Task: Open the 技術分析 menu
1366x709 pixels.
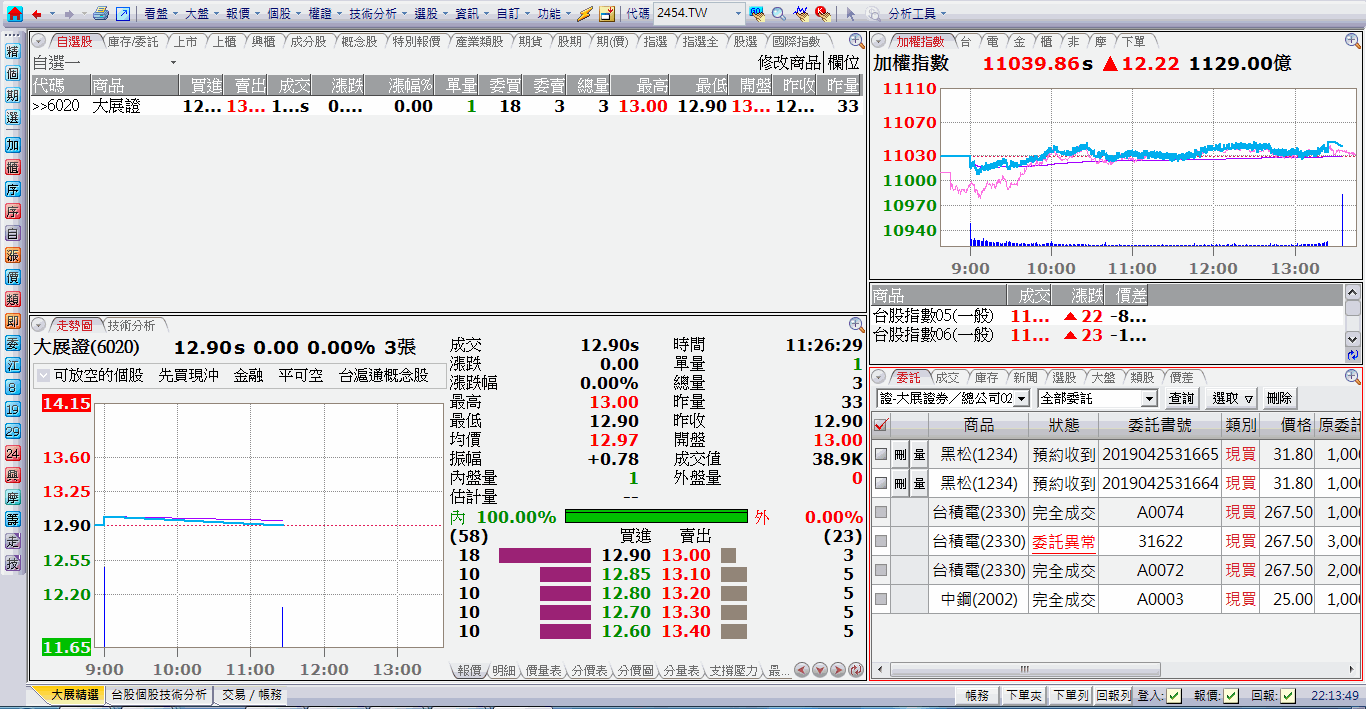Action: [x=378, y=14]
